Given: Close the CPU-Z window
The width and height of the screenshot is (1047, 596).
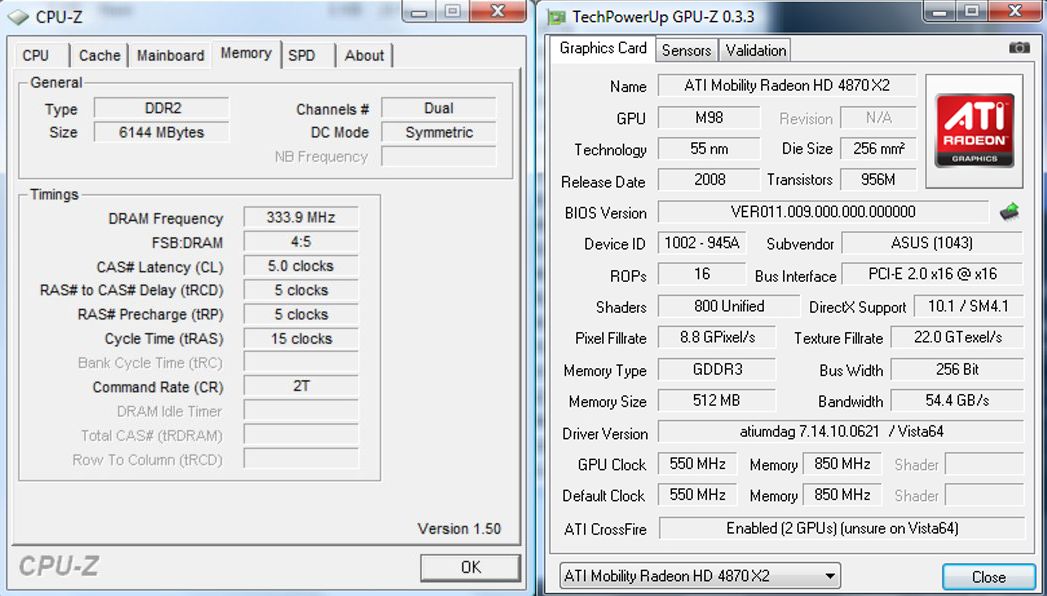Looking at the screenshot, I should (x=497, y=11).
